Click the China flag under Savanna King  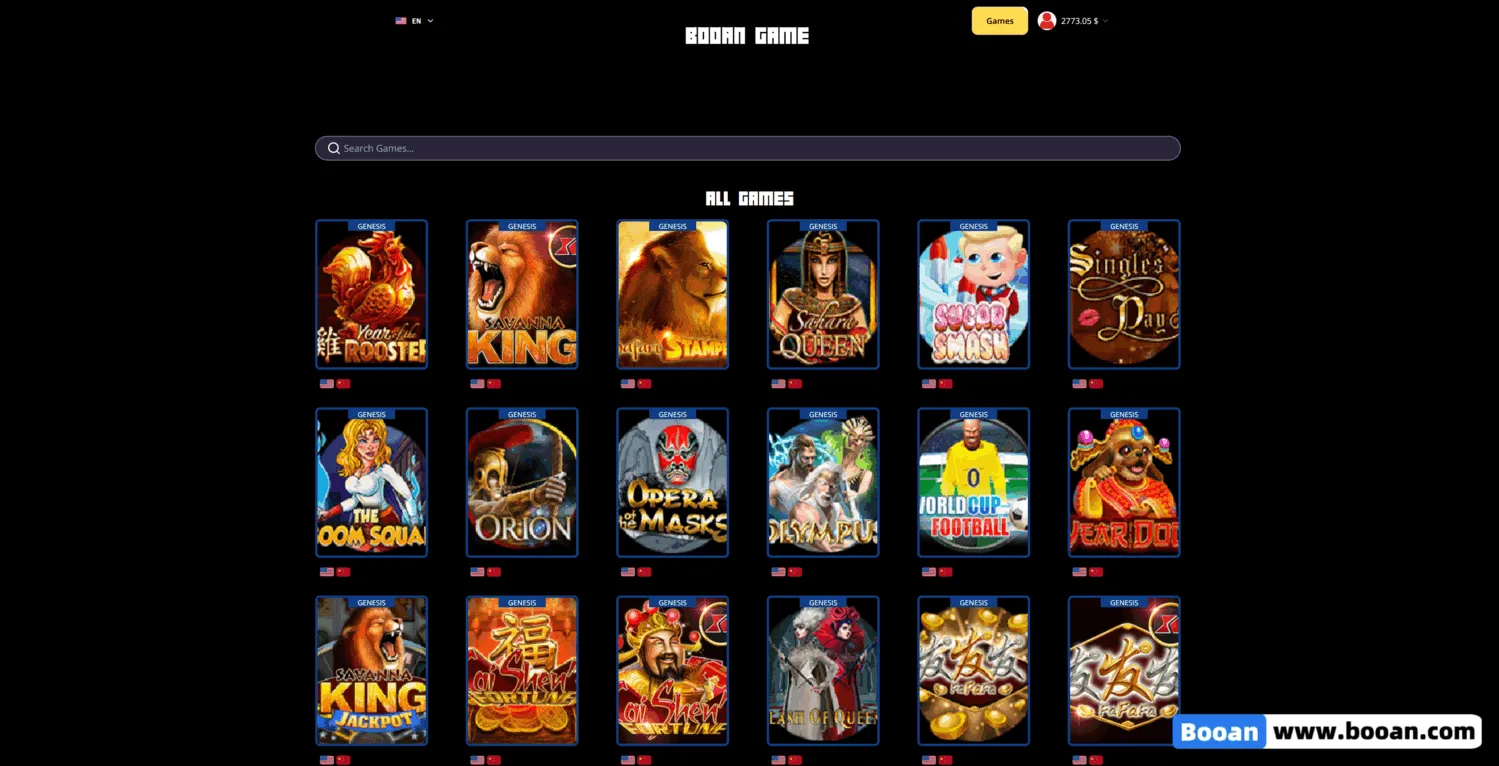click(494, 384)
